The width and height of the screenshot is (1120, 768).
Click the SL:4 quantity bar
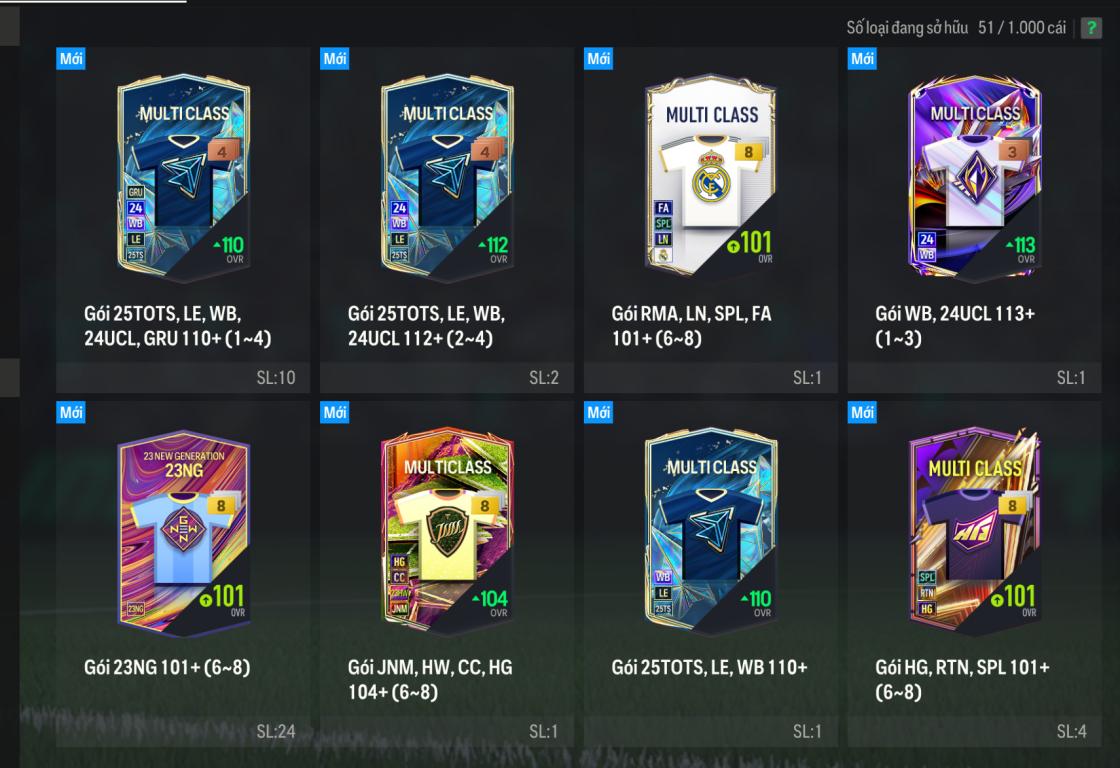(x=974, y=731)
